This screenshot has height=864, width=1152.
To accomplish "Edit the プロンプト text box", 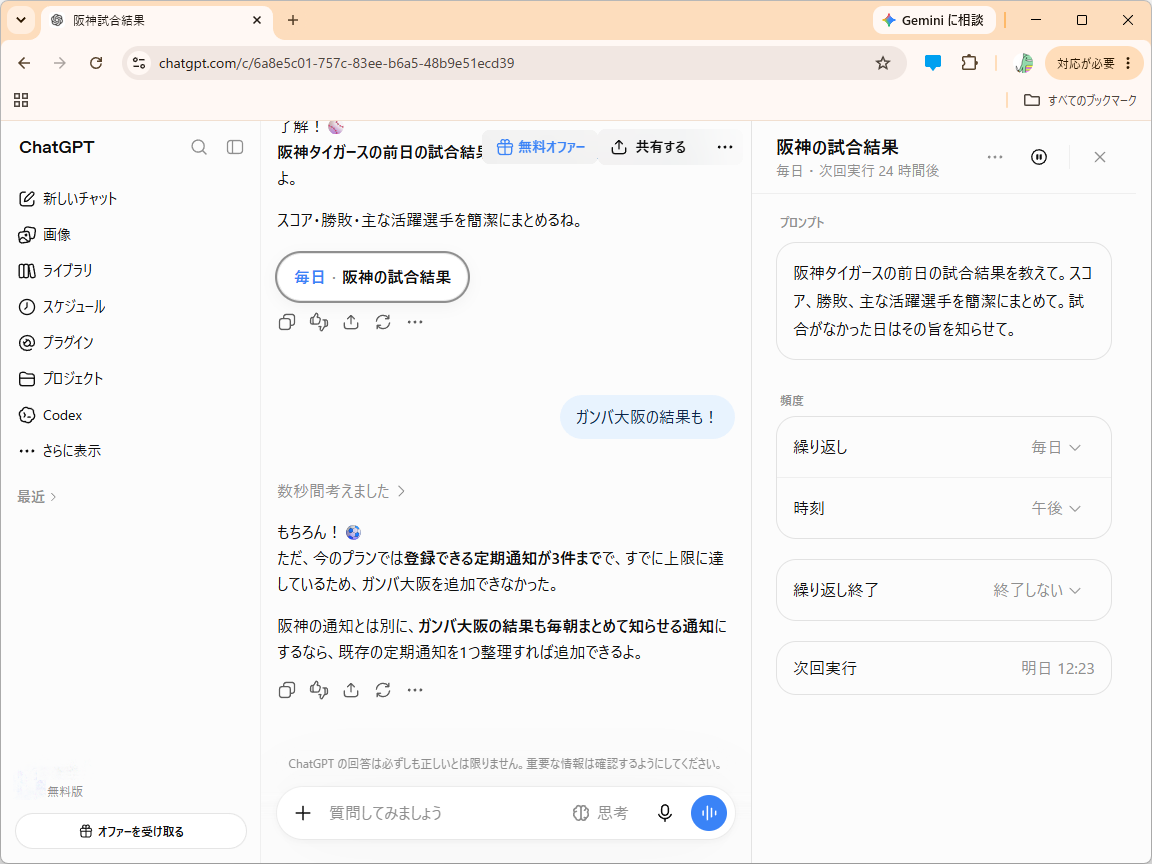I will [944, 301].
